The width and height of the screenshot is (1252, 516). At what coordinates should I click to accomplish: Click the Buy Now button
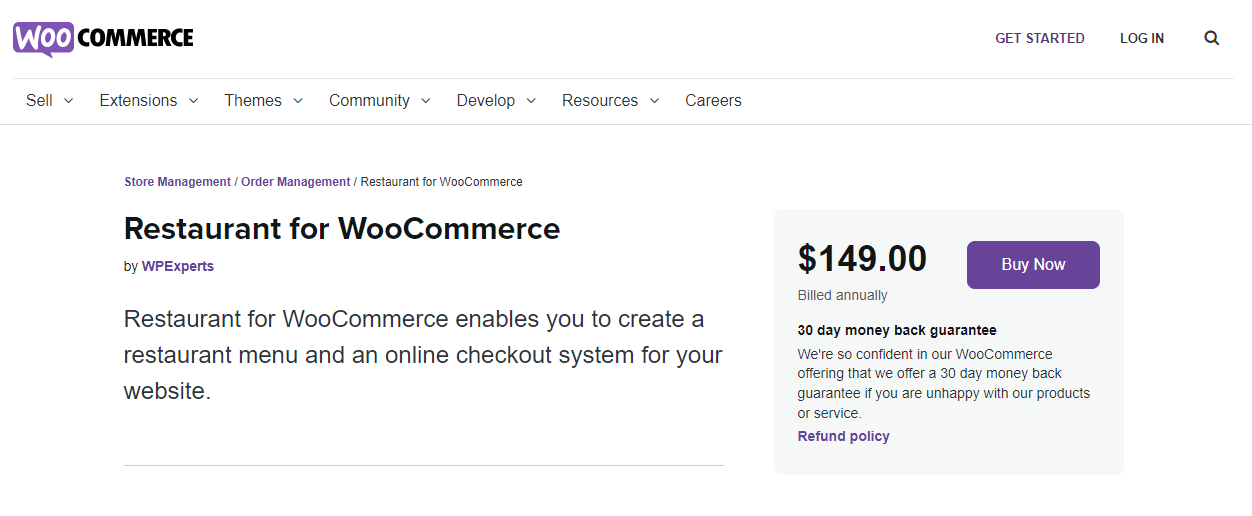coord(1033,265)
